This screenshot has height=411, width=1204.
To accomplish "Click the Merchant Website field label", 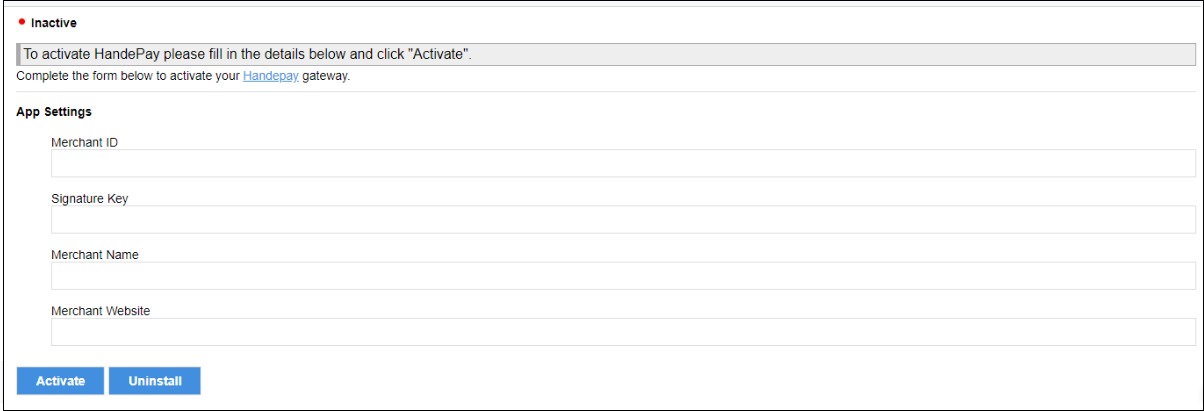I will 100,310.
